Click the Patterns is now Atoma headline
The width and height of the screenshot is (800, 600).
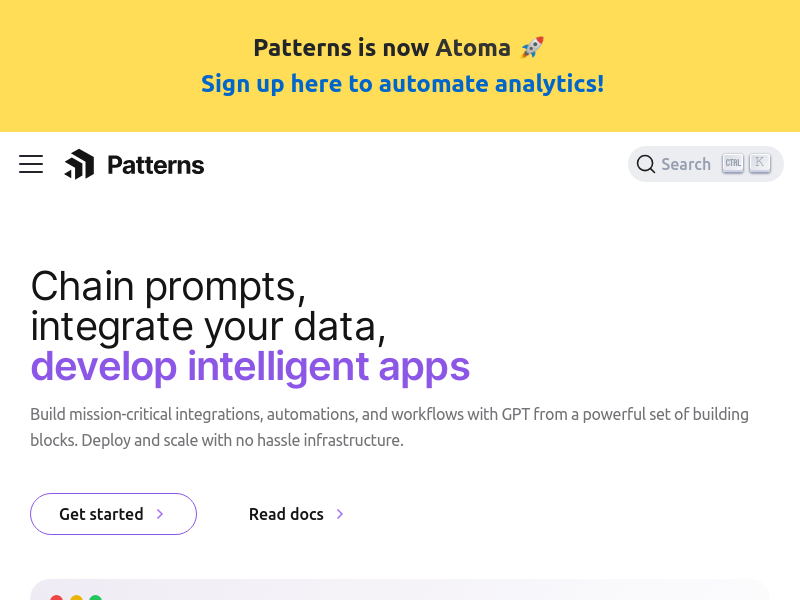(x=382, y=48)
